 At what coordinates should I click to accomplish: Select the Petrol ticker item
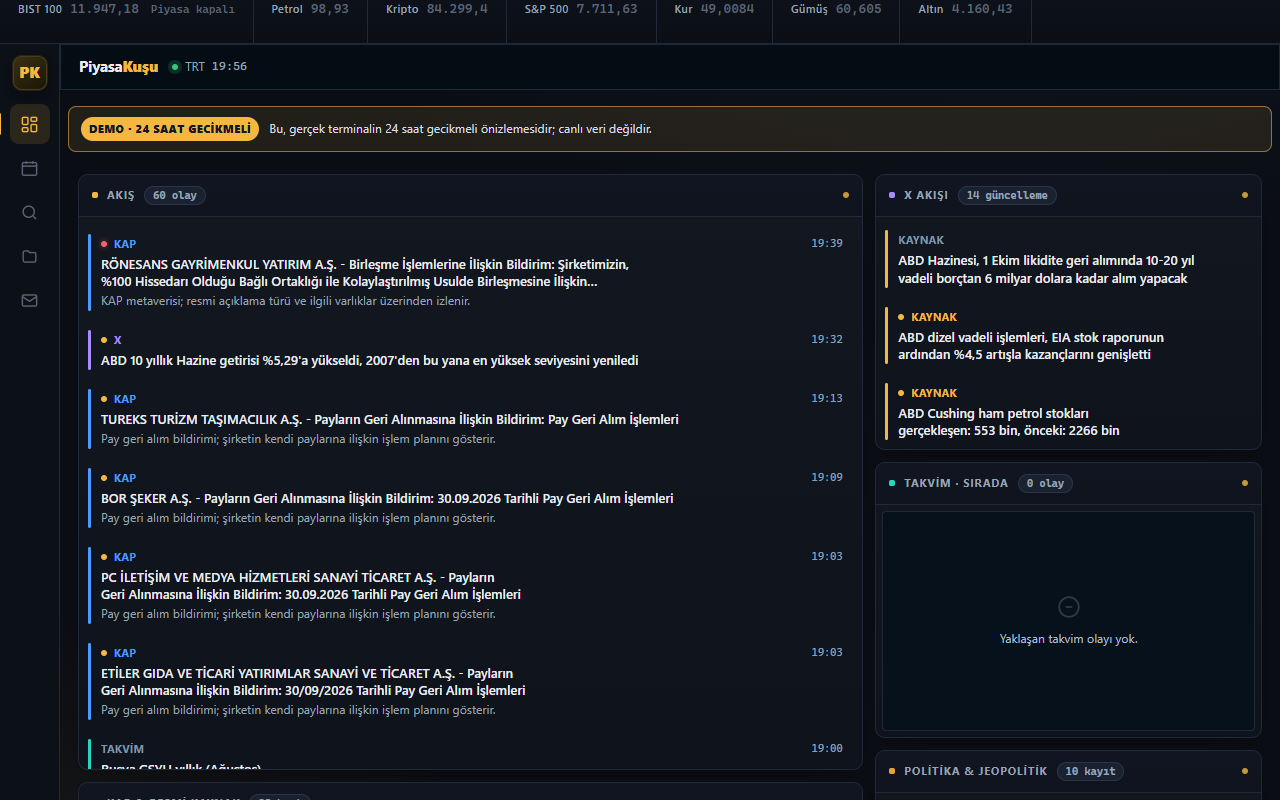pos(310,9)
